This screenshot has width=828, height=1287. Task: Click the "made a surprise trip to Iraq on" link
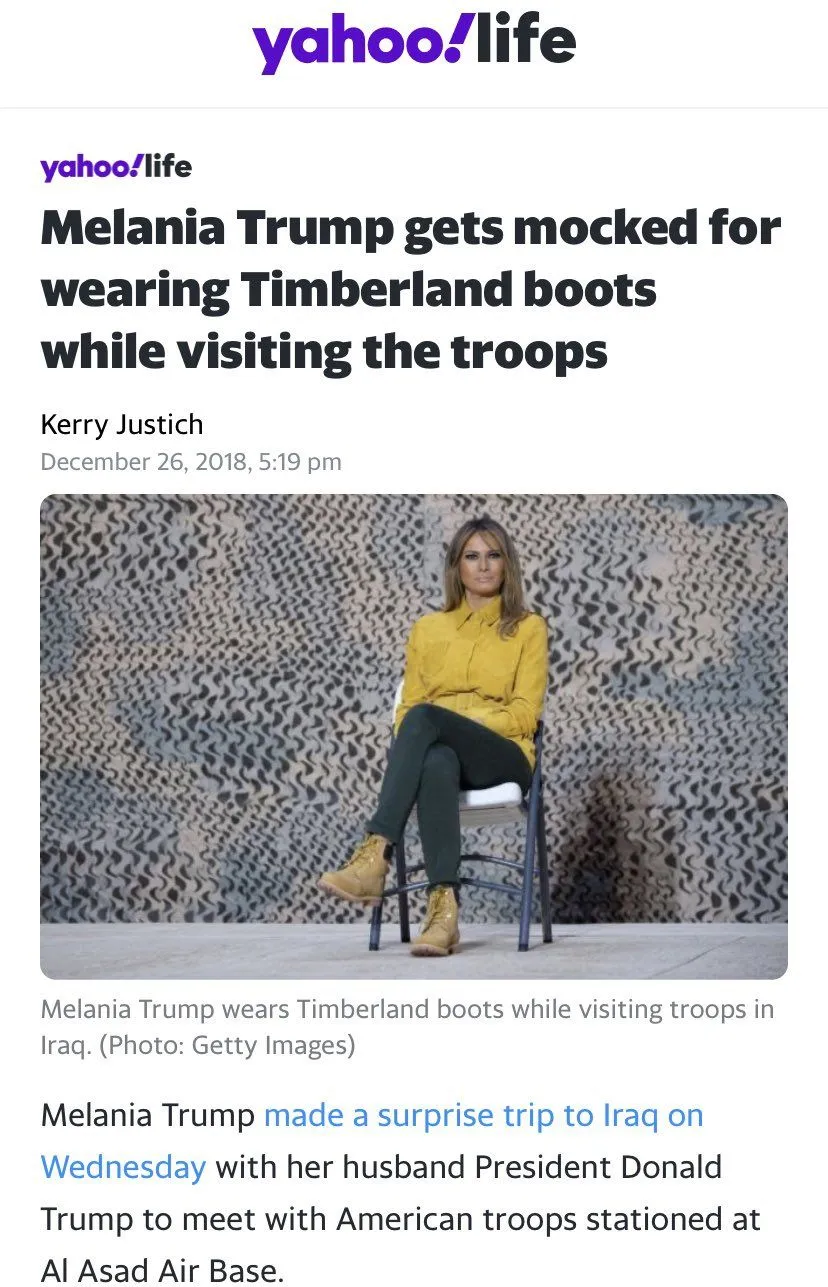484,1115
